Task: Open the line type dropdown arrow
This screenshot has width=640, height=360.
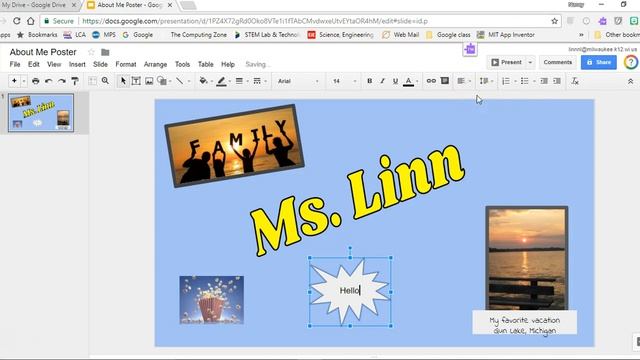Action: click(189, 81)
